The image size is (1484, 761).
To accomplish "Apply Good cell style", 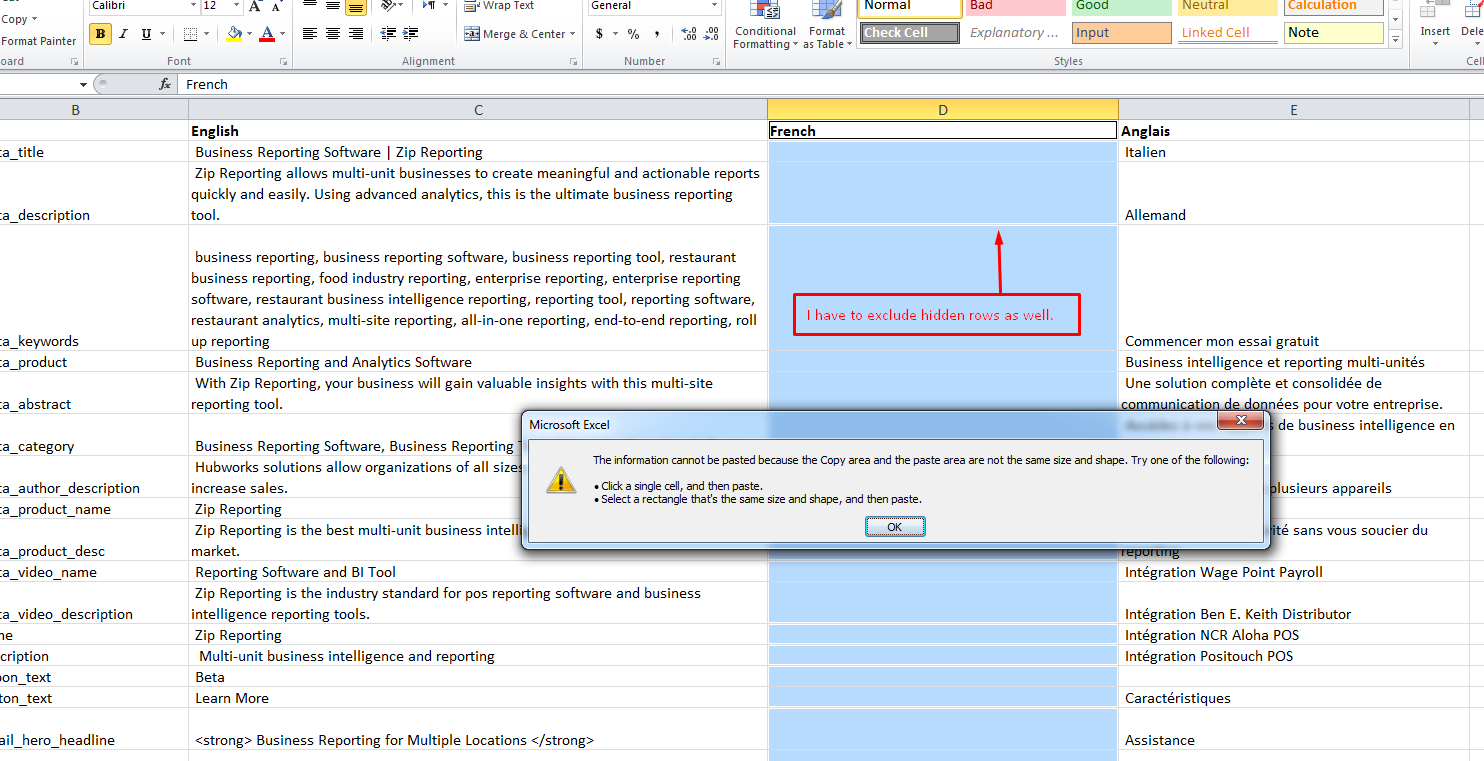I will [1122, 6].
